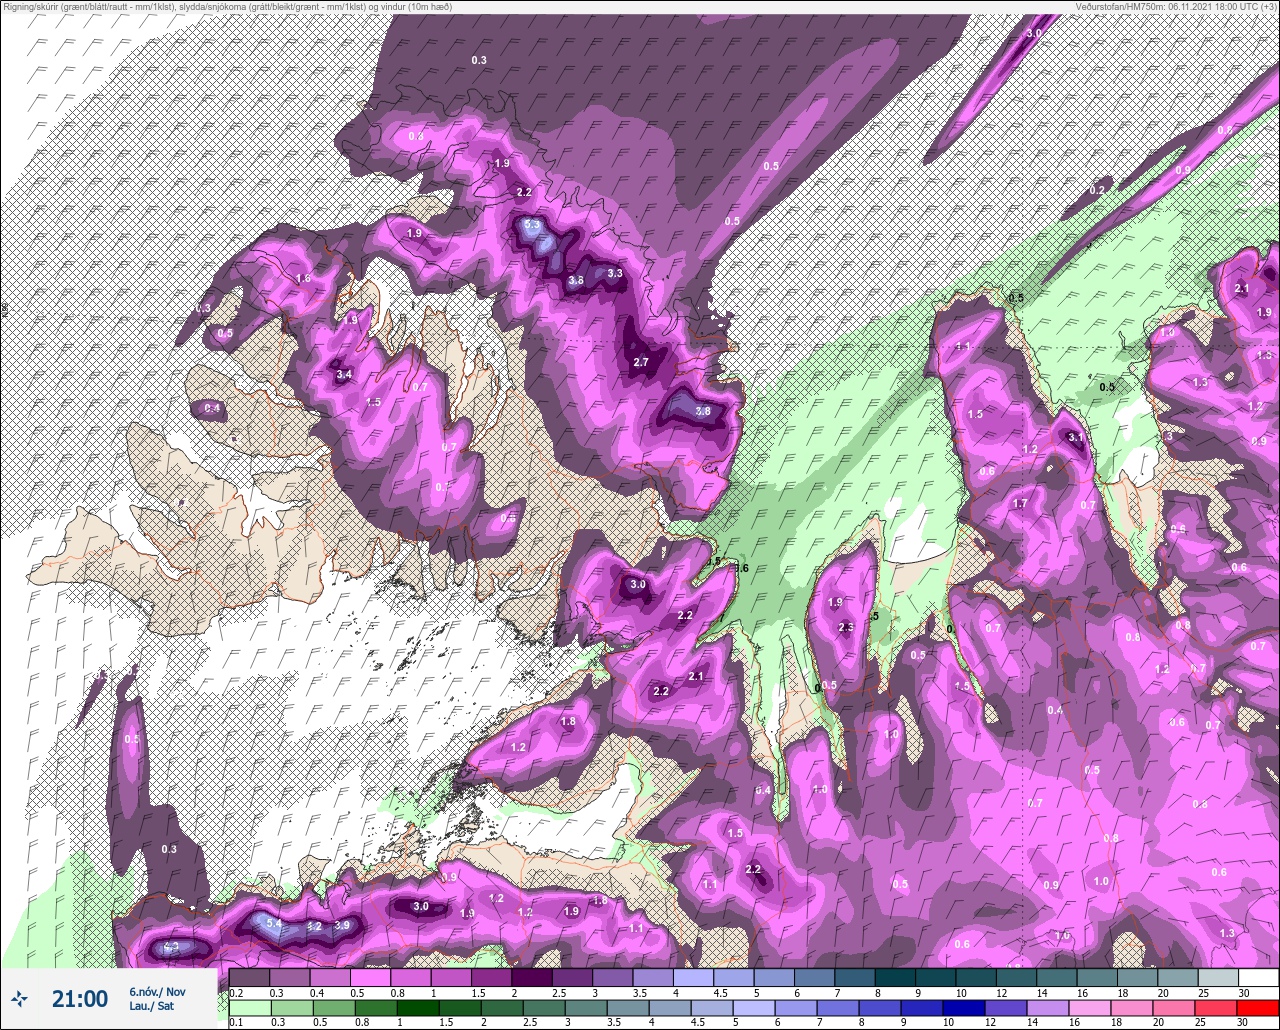
Task: Select the top-row swatch between 0.2 and 0.3
Action: pos(250,977)
